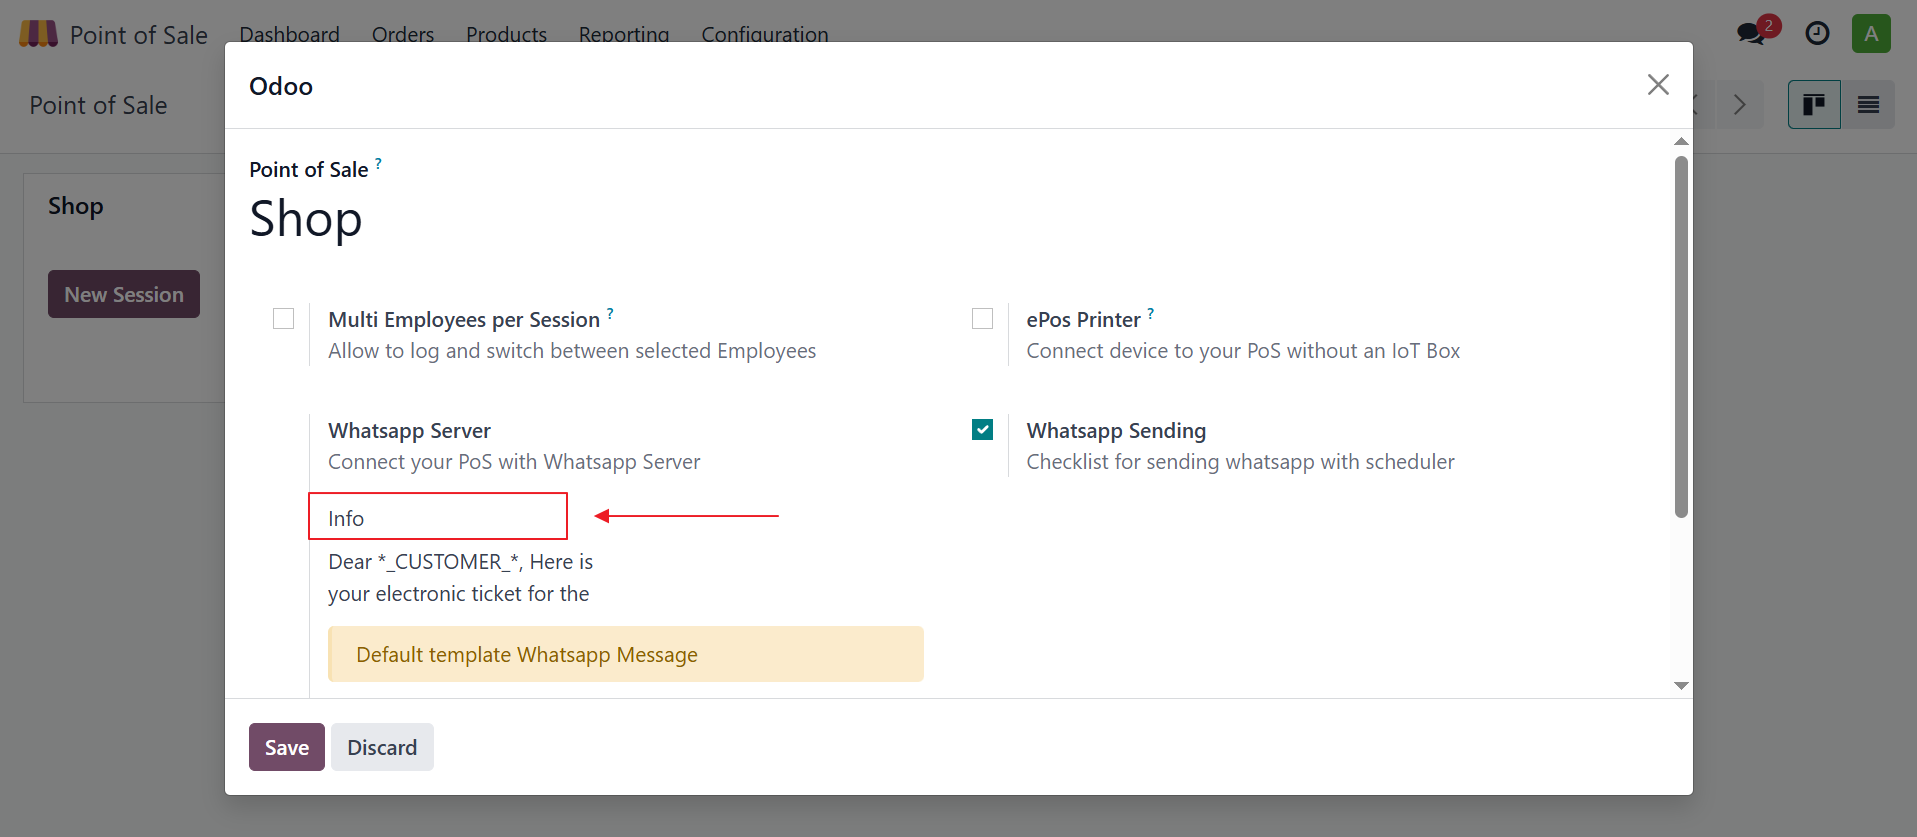Click the Multi Employees per Session label
Screen dimensions: 1917x837
point(464,319)
